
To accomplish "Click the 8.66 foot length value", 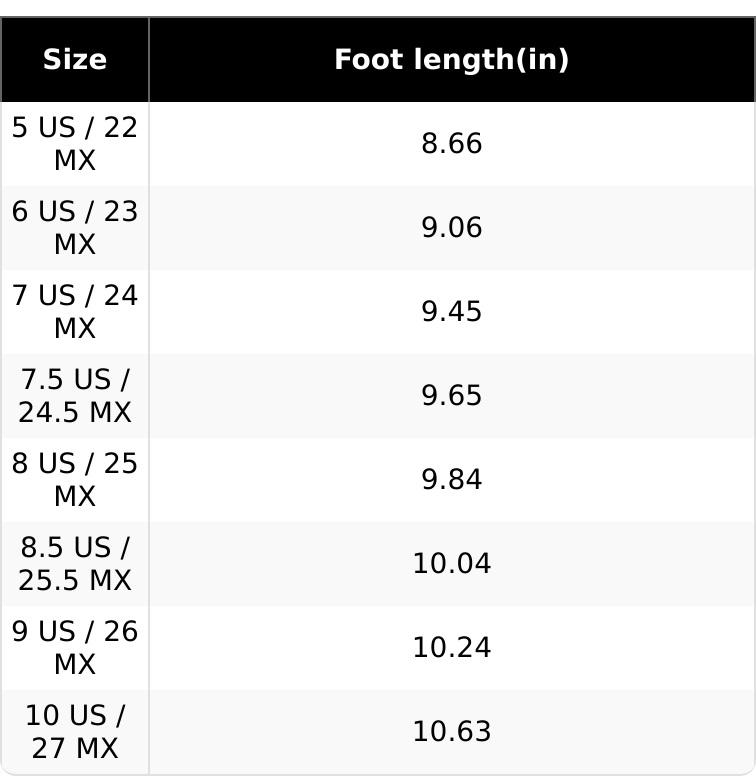I will [x=451, y=144].
